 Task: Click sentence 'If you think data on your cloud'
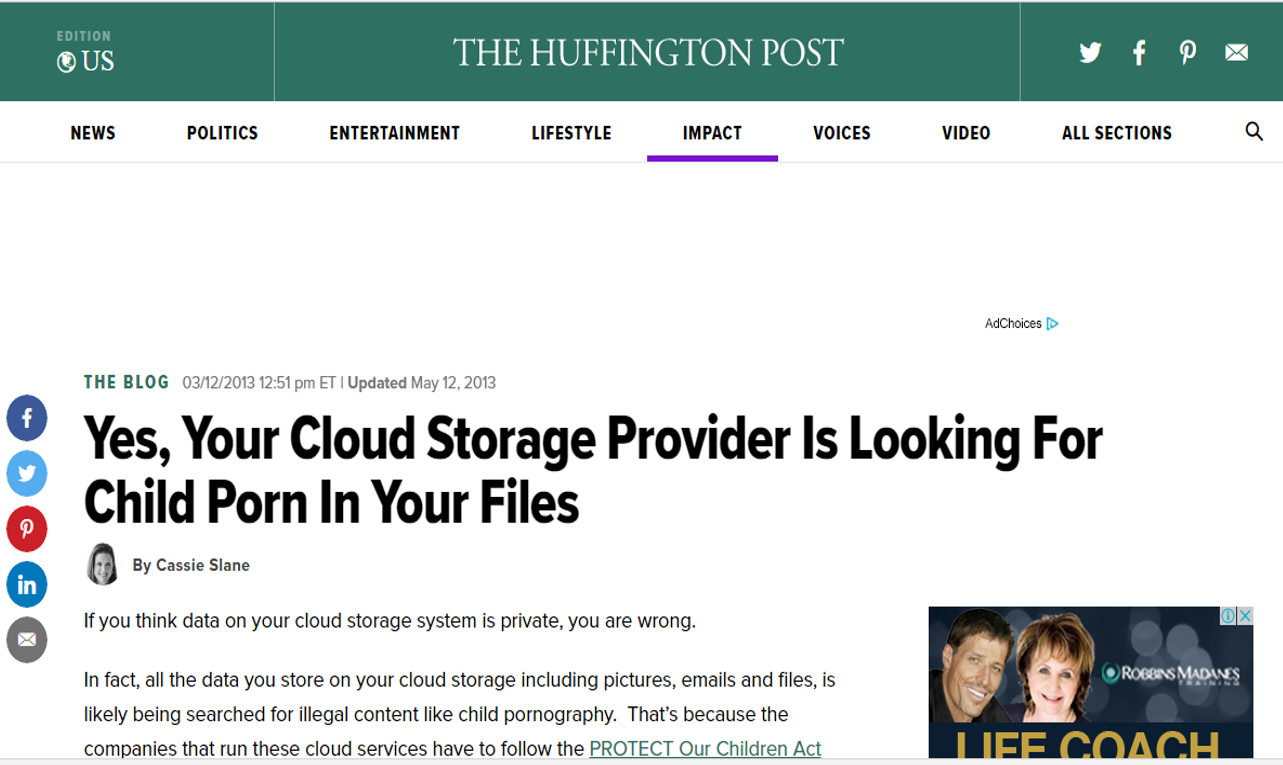(389, 621)
